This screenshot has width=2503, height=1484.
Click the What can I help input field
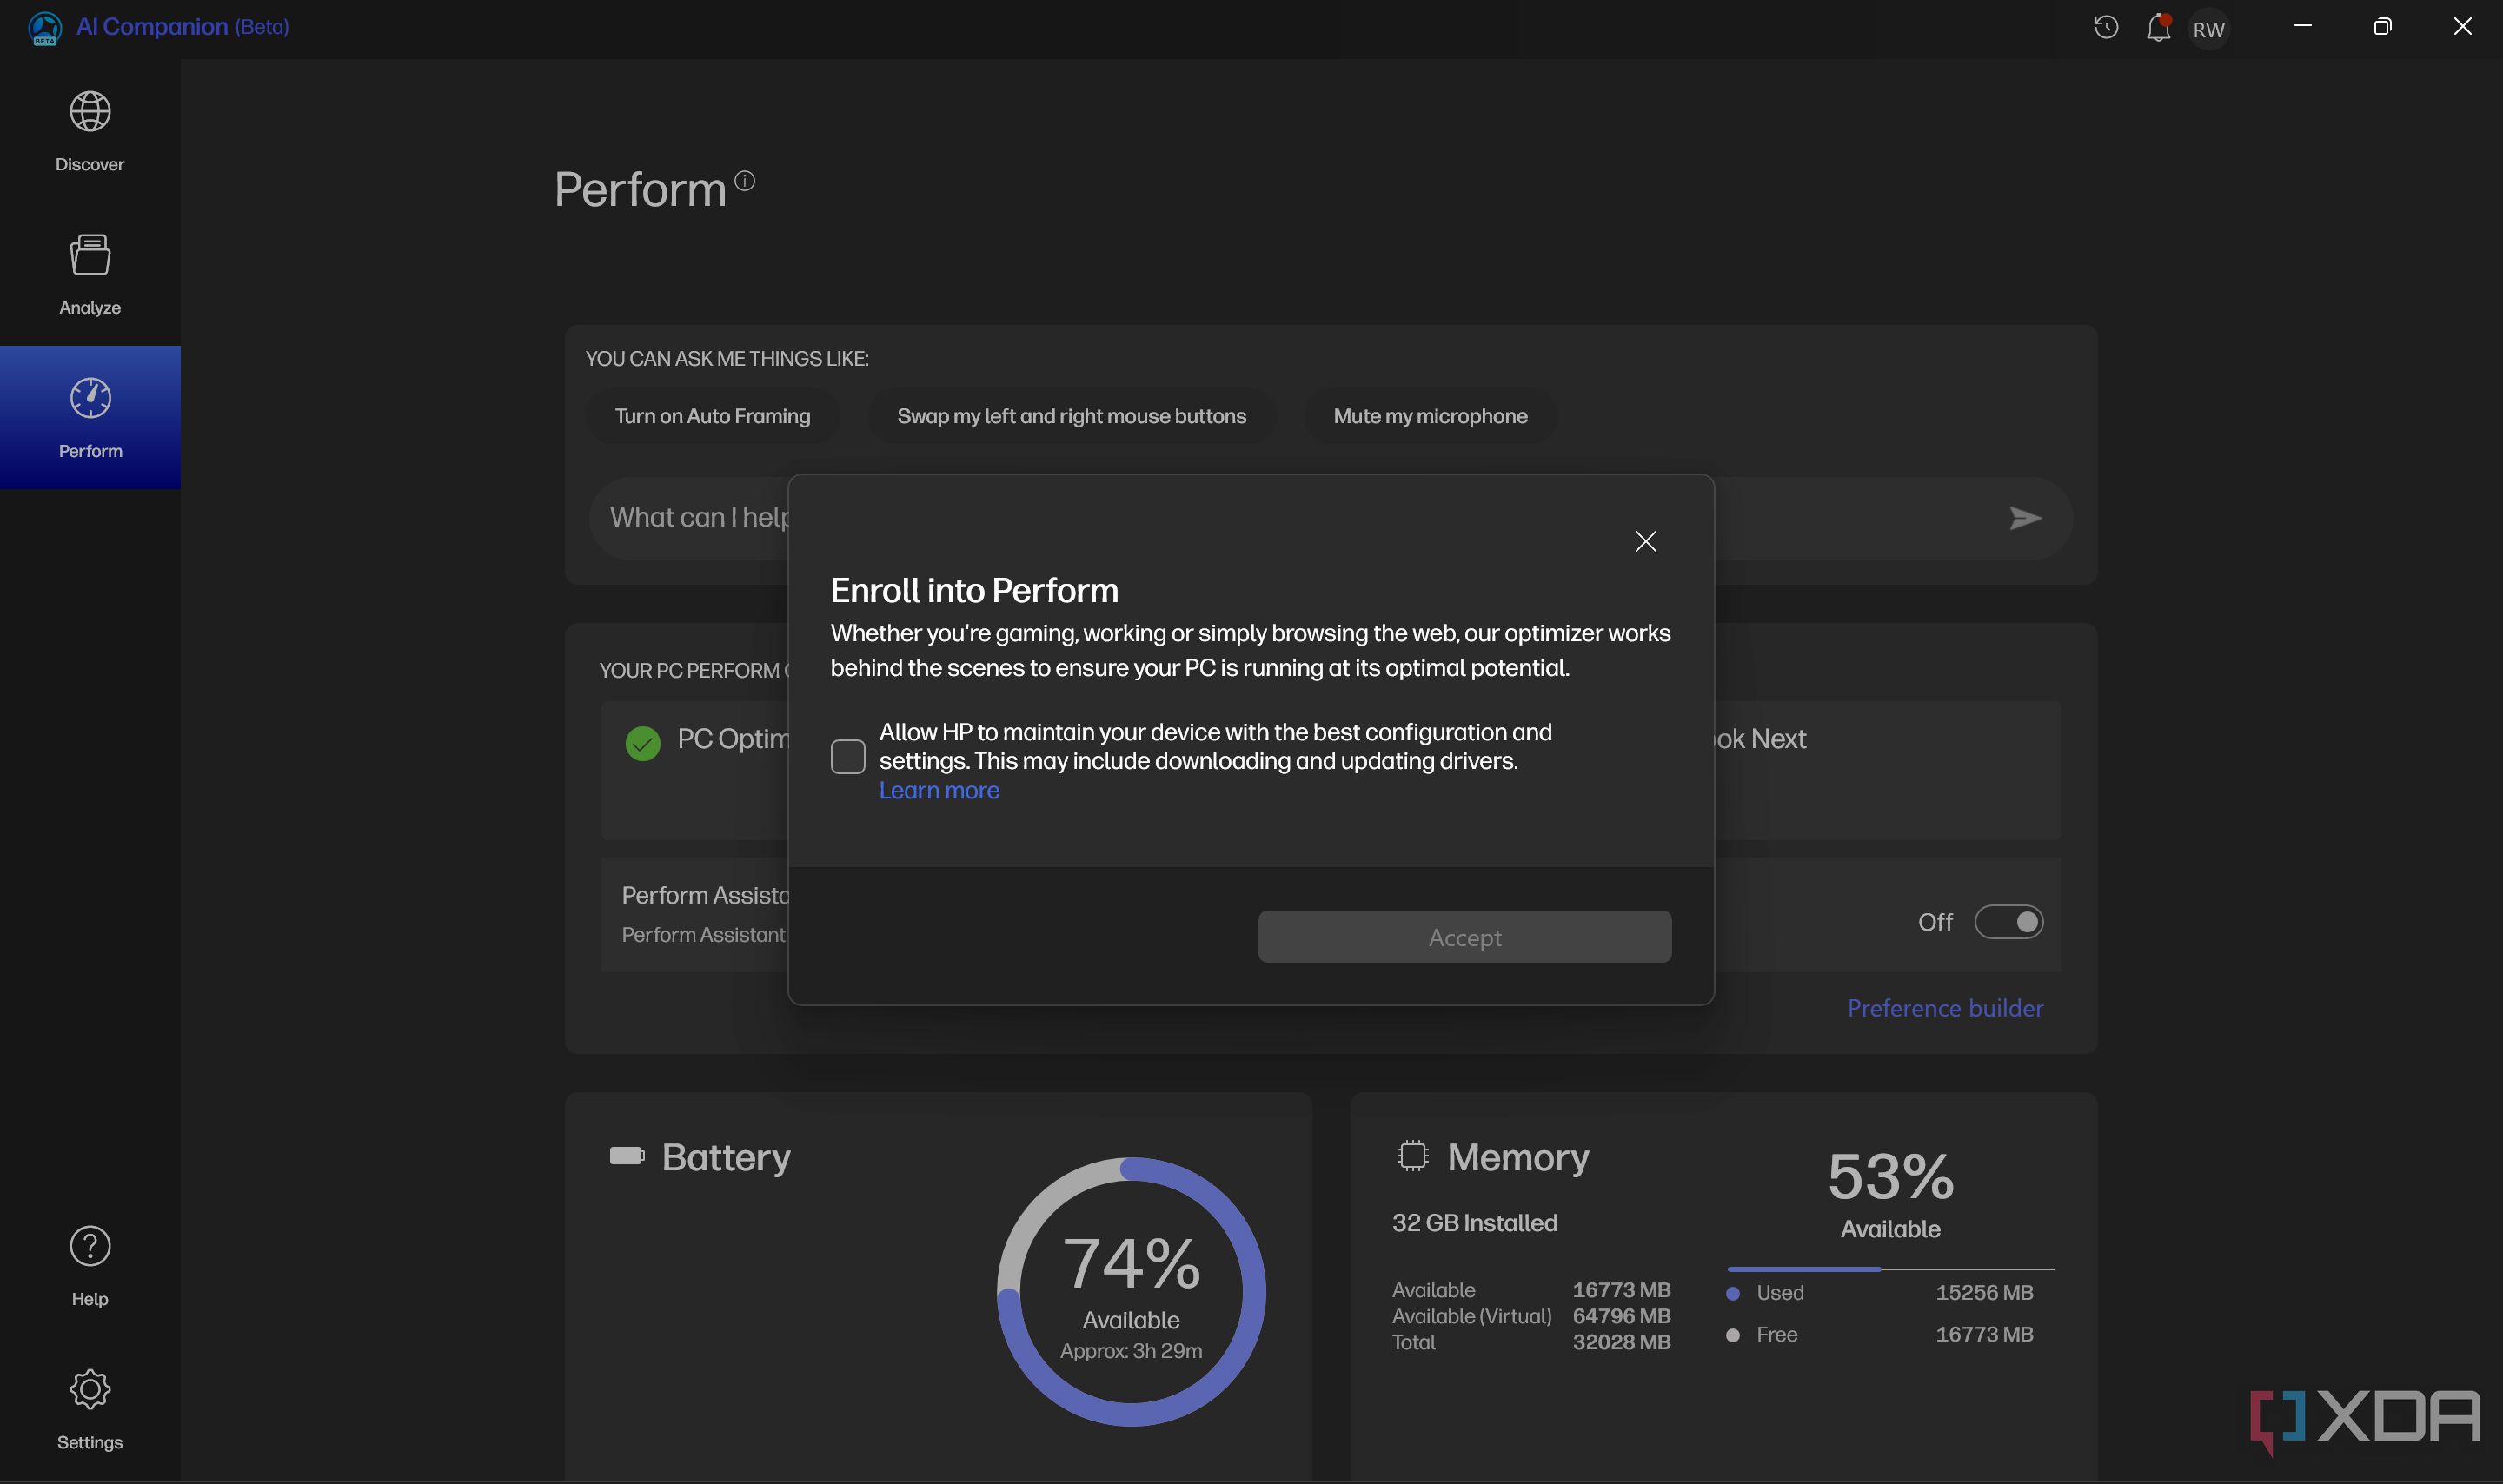click(x=1330, y=518)
